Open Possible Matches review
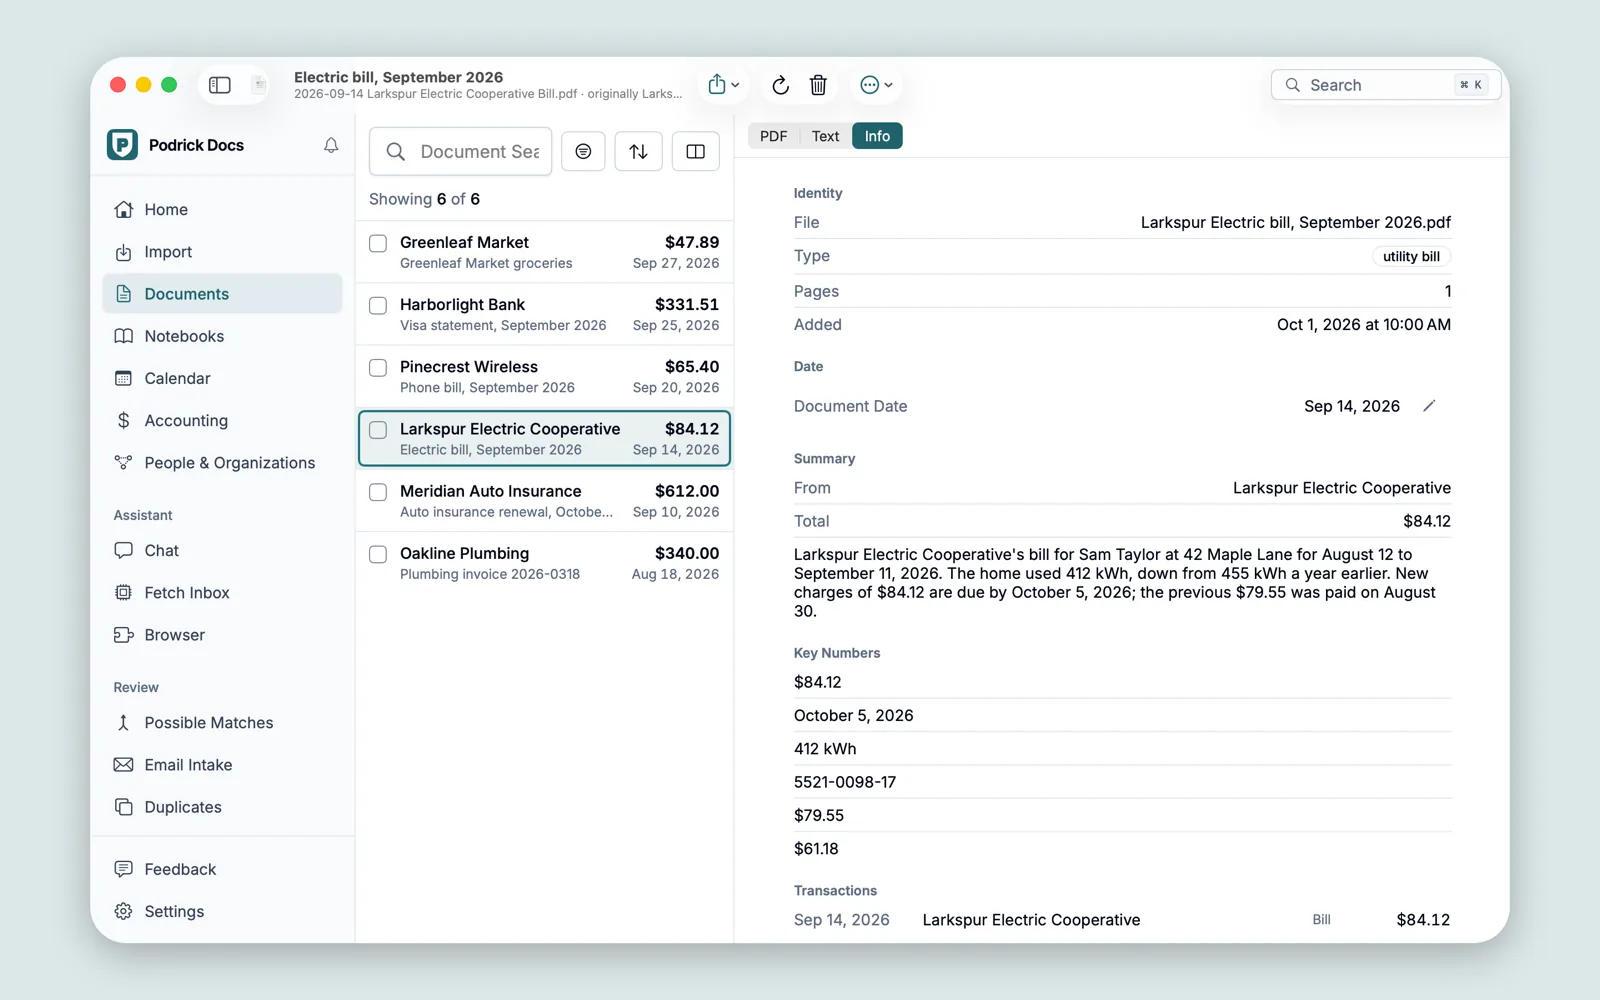1600x1000 pixels. 222,723
